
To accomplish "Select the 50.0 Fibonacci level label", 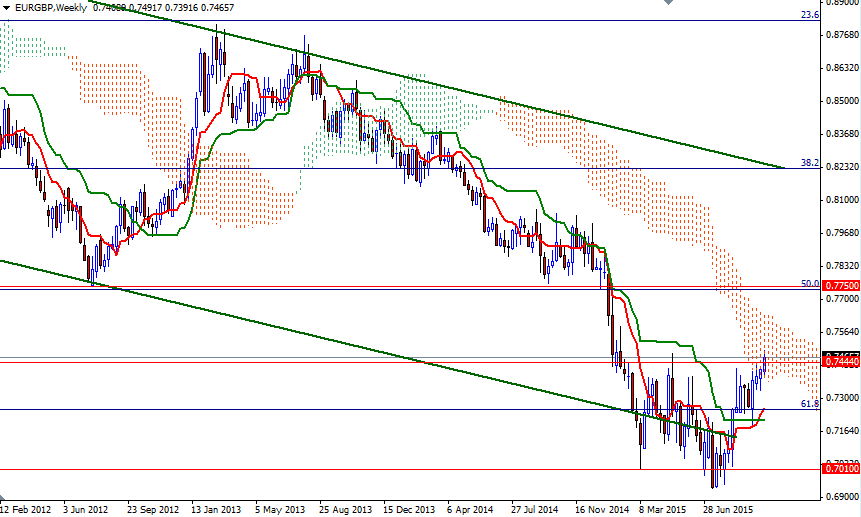I will click(810, 283).
